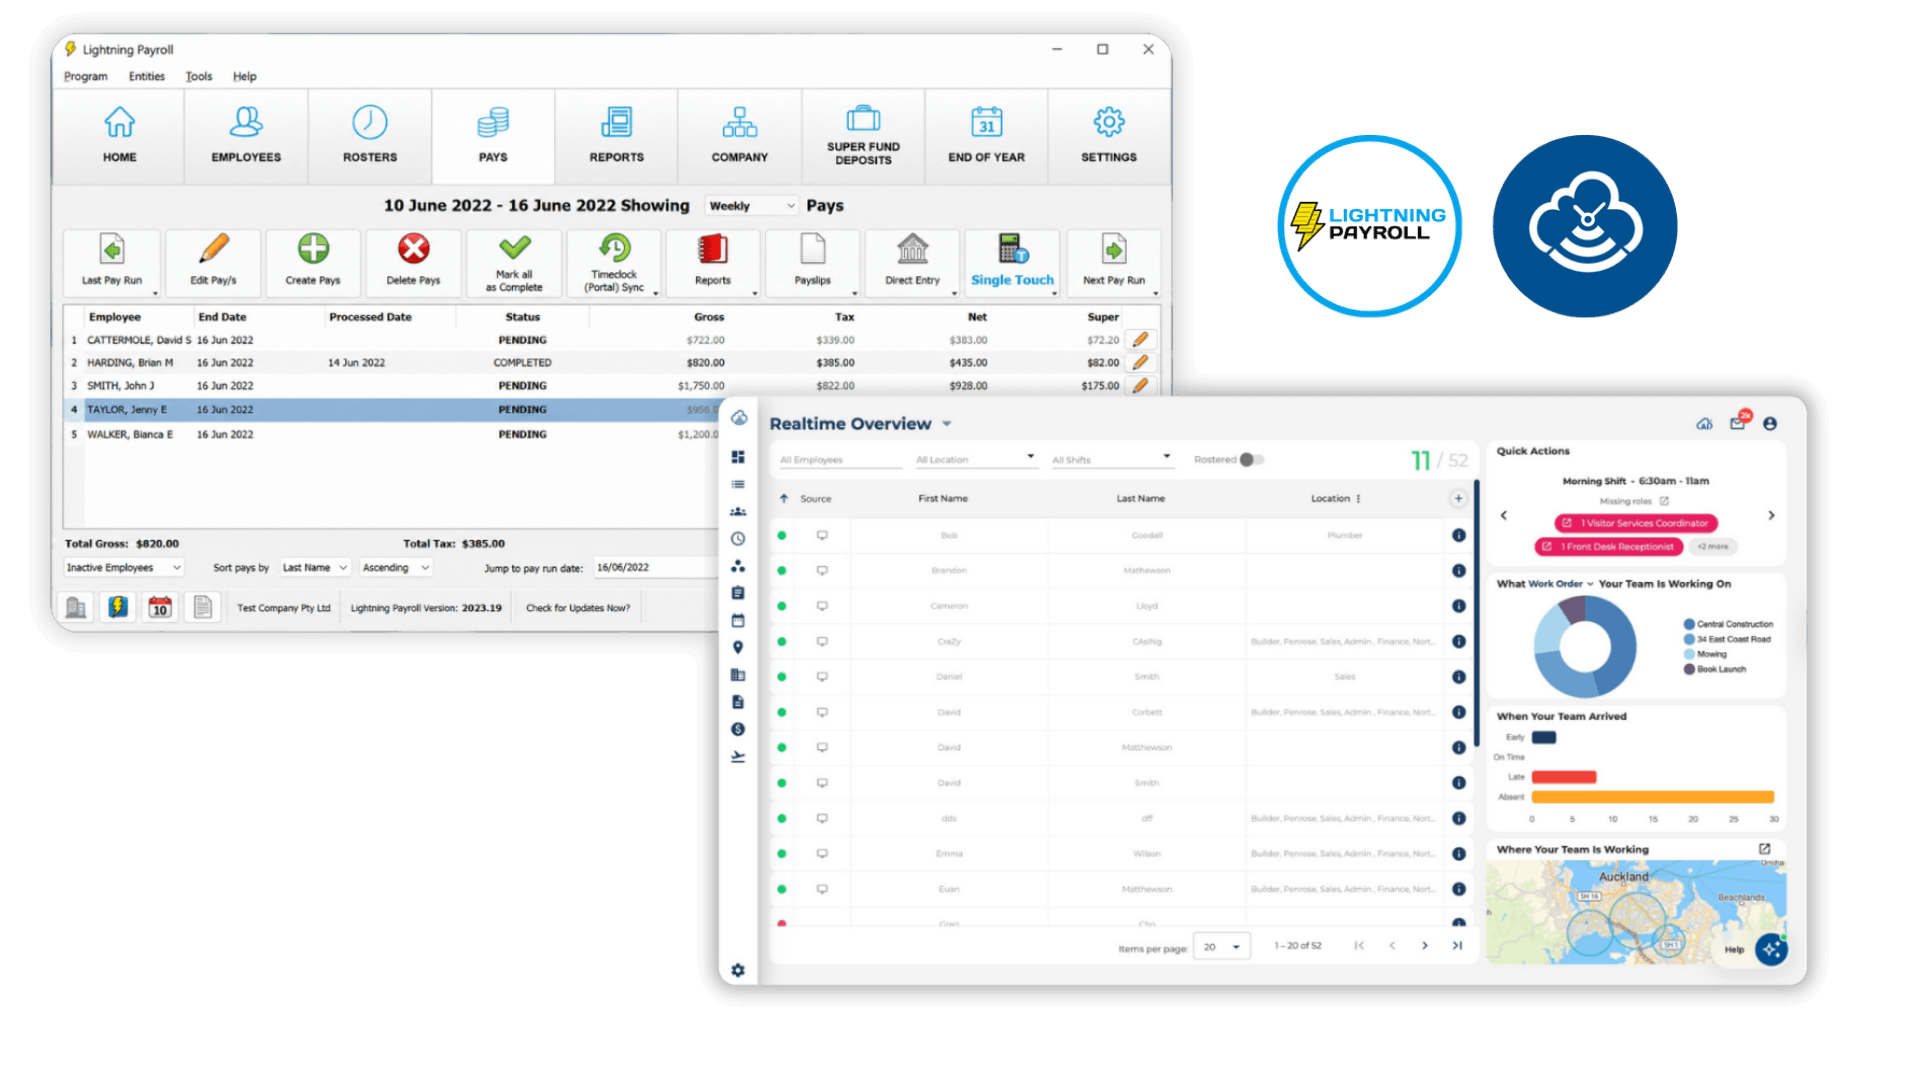Click 1 Visitor Services Coordinator tag

pos(1636,523)
